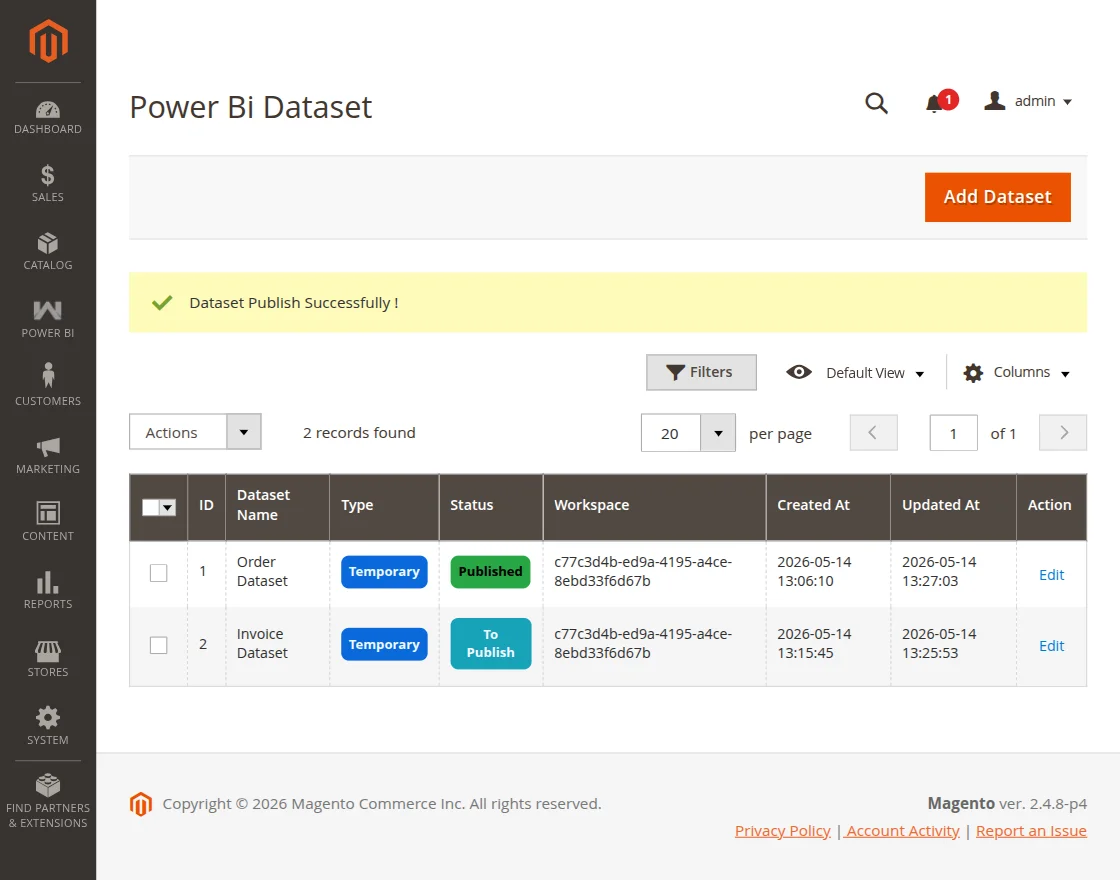Click Temporary badge in Invoice Dataset row
Viewport: 1120px width, 880px height.
(384, 644)
